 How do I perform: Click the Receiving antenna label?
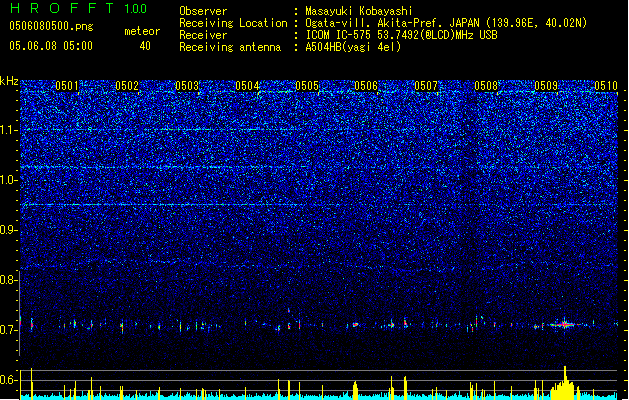click(230, 47)
